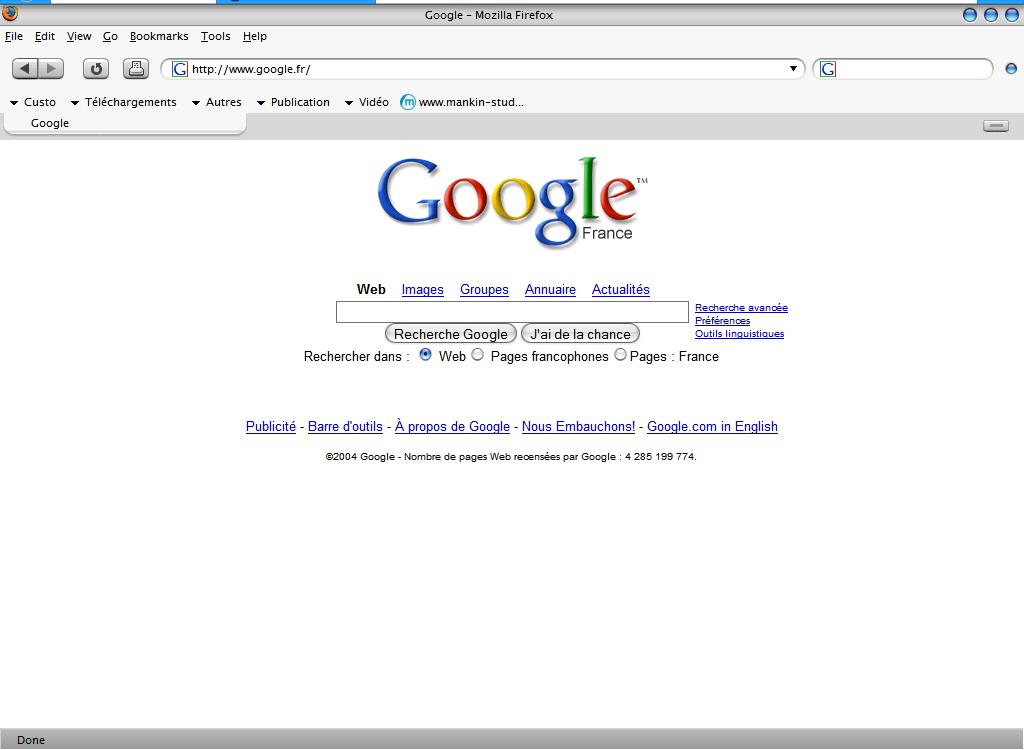Click the throbber icon right of search box

1011,69
